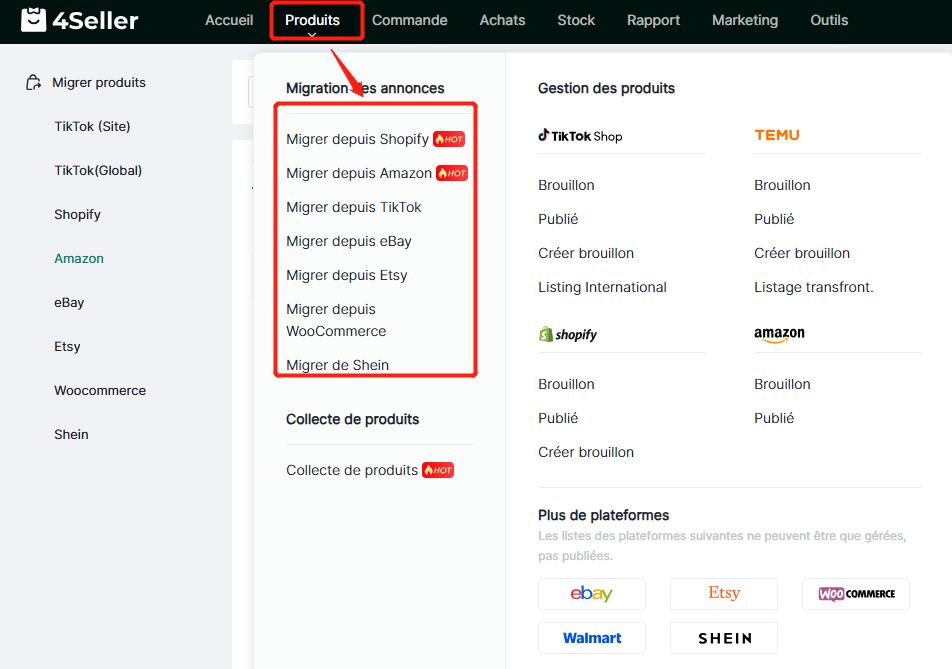The width and height of the screenshot is (952, 669).
Task: Select Woocommerce in sidebar
Action: coord(100,390)
